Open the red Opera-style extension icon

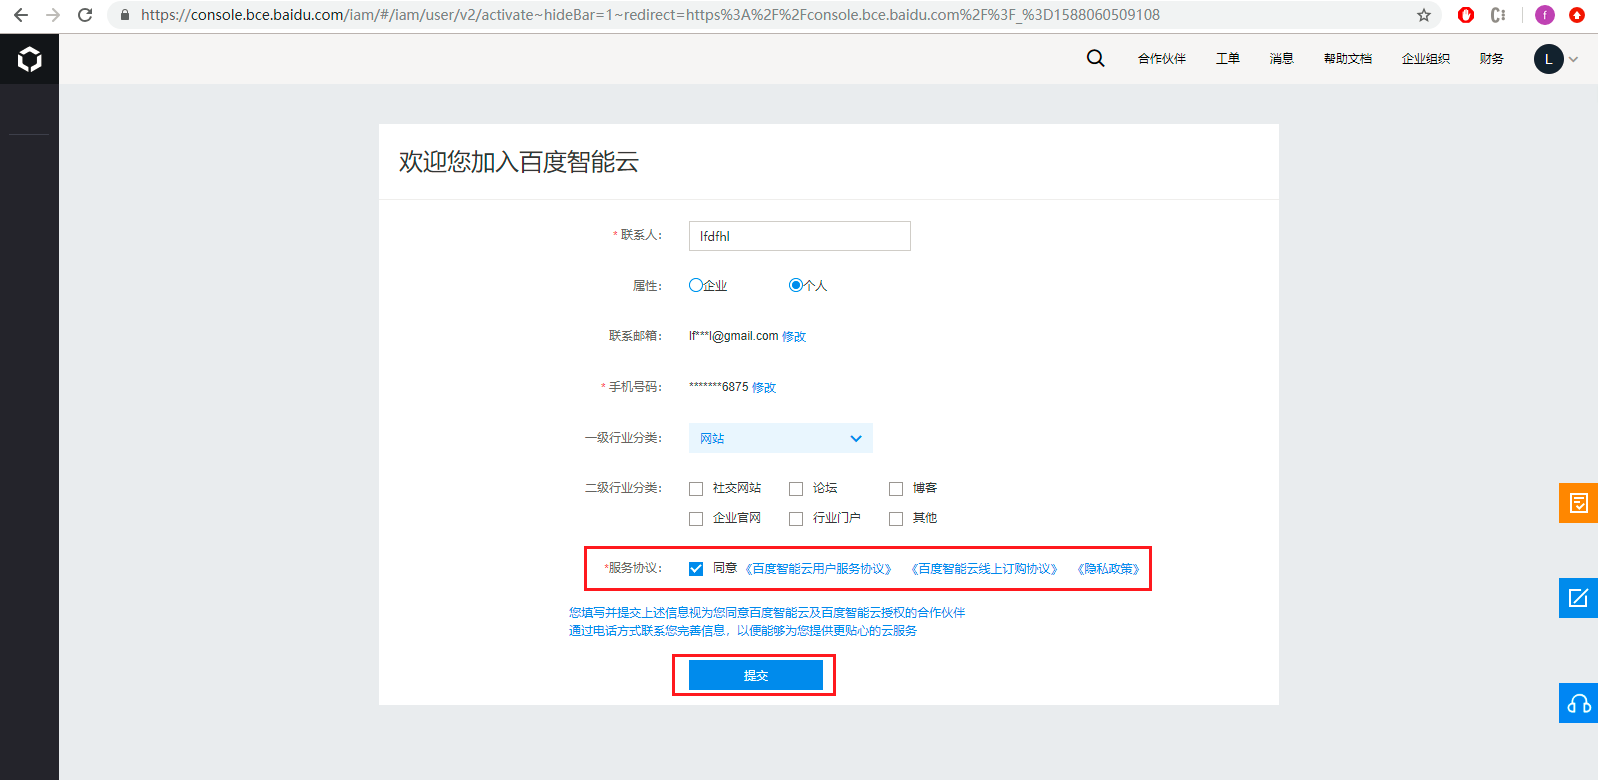coord(1466,15)
